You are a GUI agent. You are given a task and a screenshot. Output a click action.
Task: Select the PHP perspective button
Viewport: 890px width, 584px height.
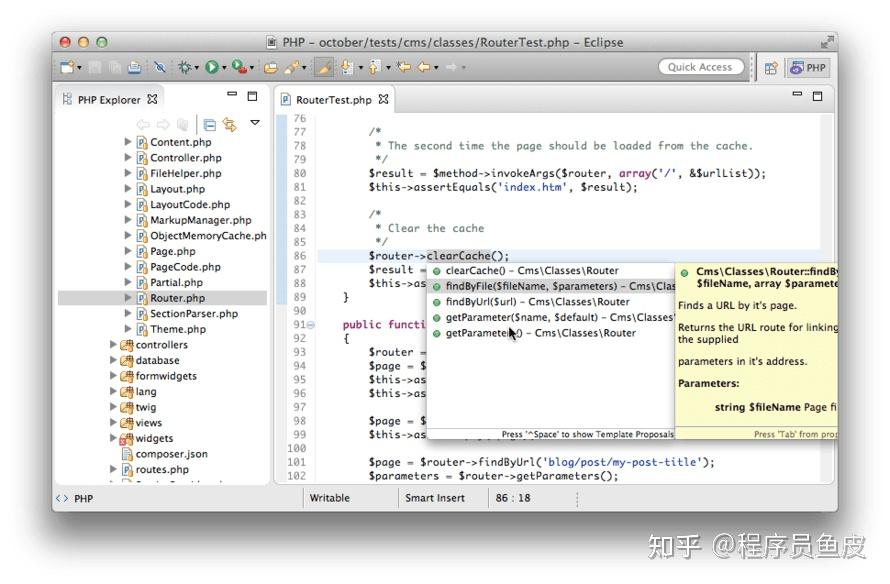click(x=808, y=68)
